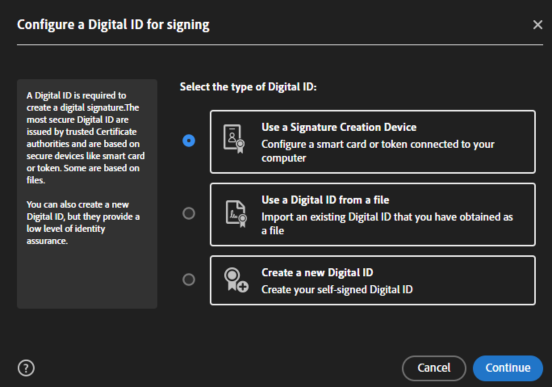The height and width of the screenshot is (387, 552).
Task: Click the 'Configure a Digital ID for signing' title
Action: [113, 25]
